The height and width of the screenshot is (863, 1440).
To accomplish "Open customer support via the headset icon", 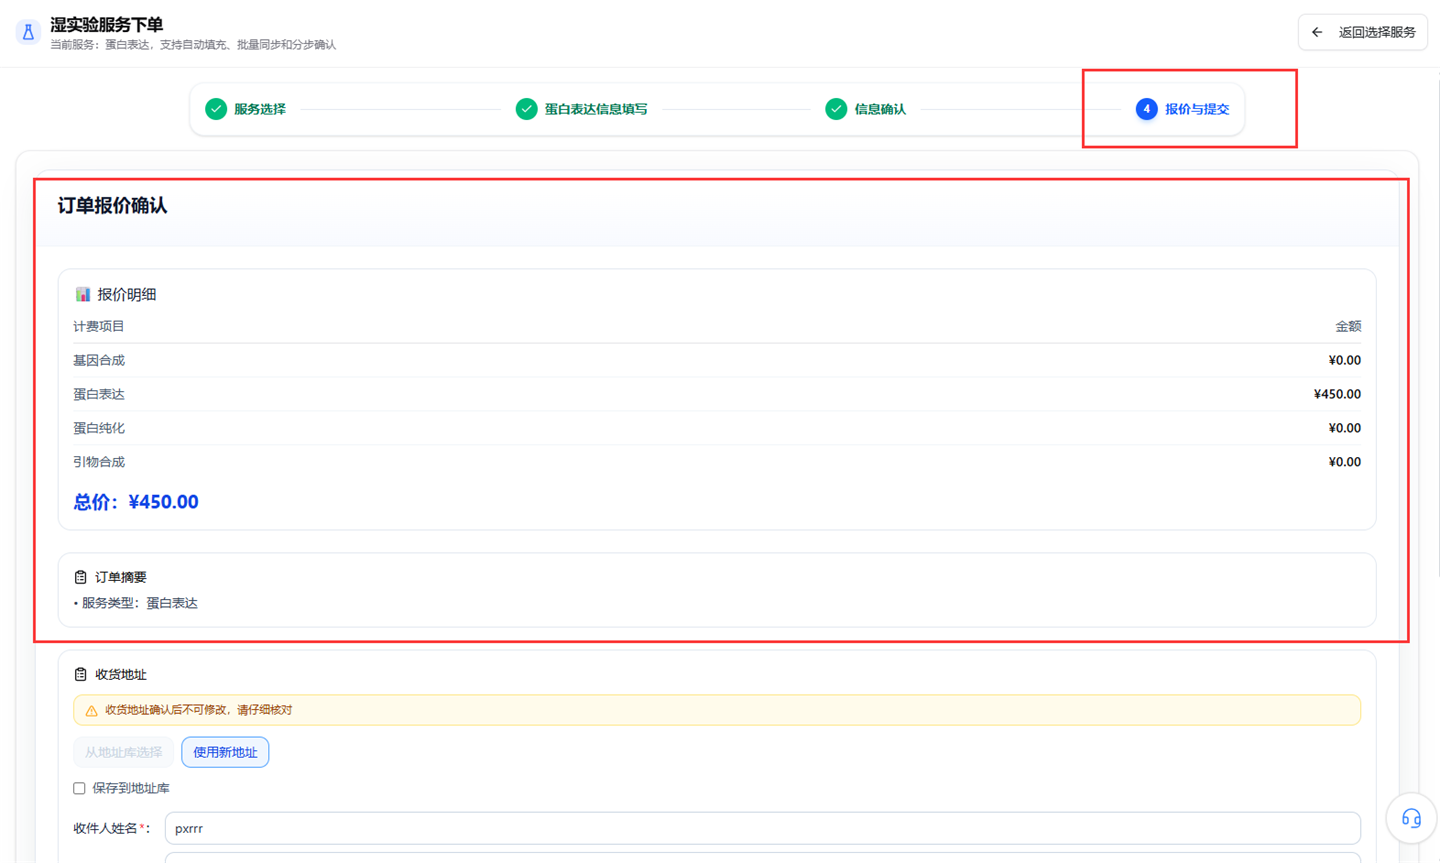I will click(1411, 818).
